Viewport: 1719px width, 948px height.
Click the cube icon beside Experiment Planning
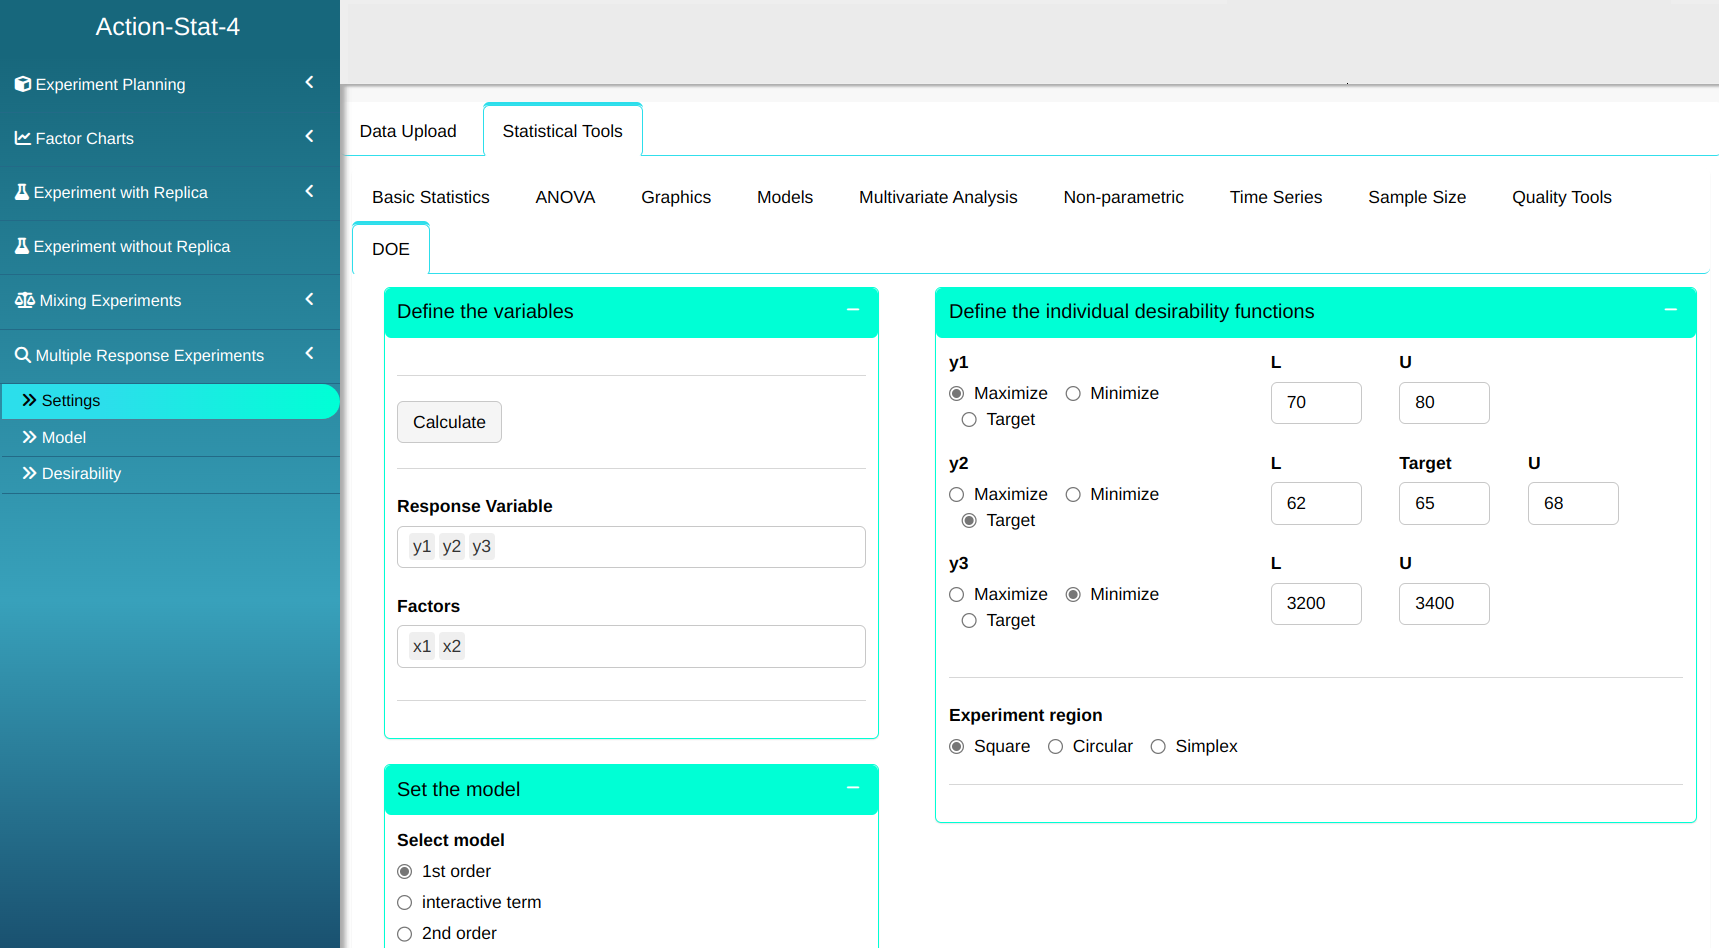(22, 84)
